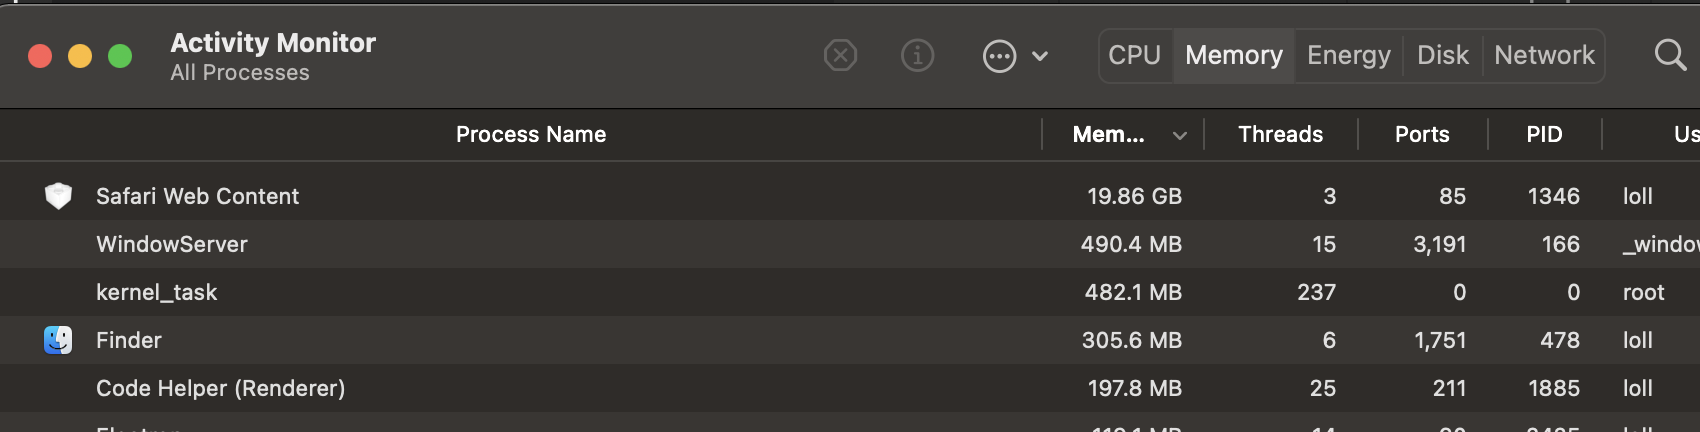Show the Network tab

coord(1544,55)
